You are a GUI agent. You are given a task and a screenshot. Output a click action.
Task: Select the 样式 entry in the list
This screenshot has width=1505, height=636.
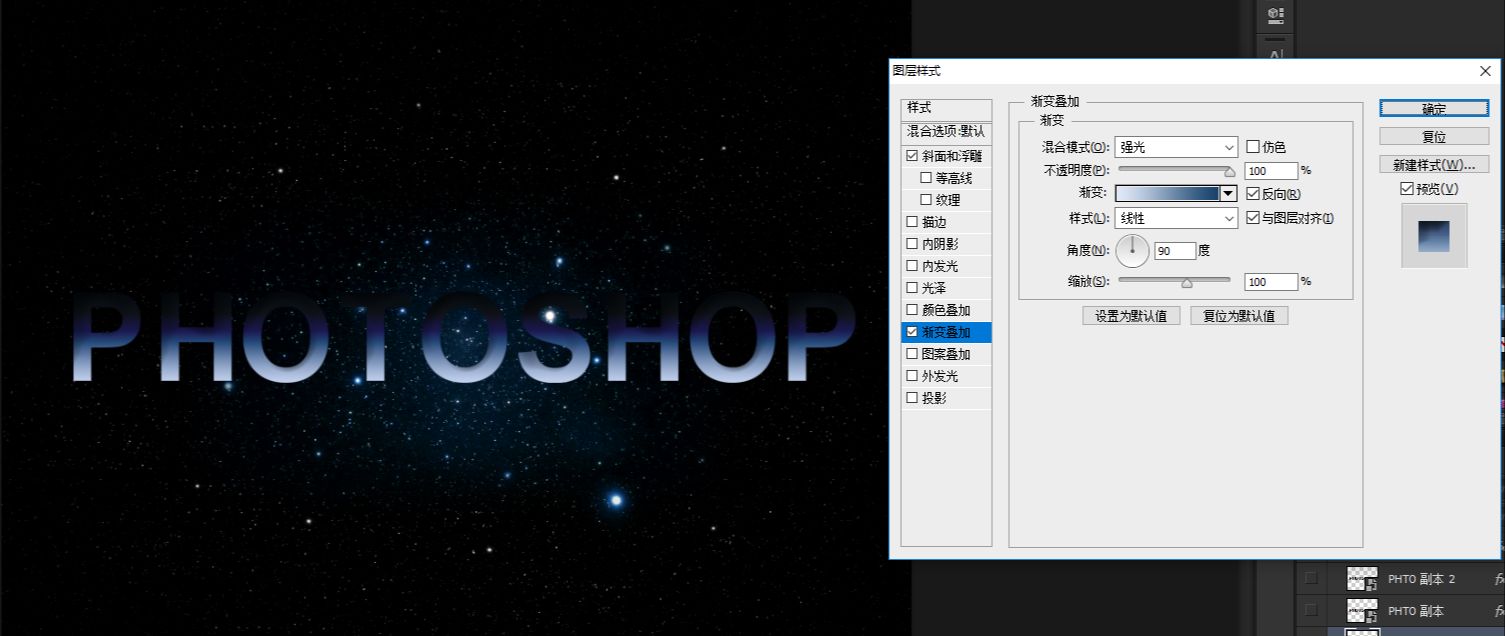(x=946, y=108)
